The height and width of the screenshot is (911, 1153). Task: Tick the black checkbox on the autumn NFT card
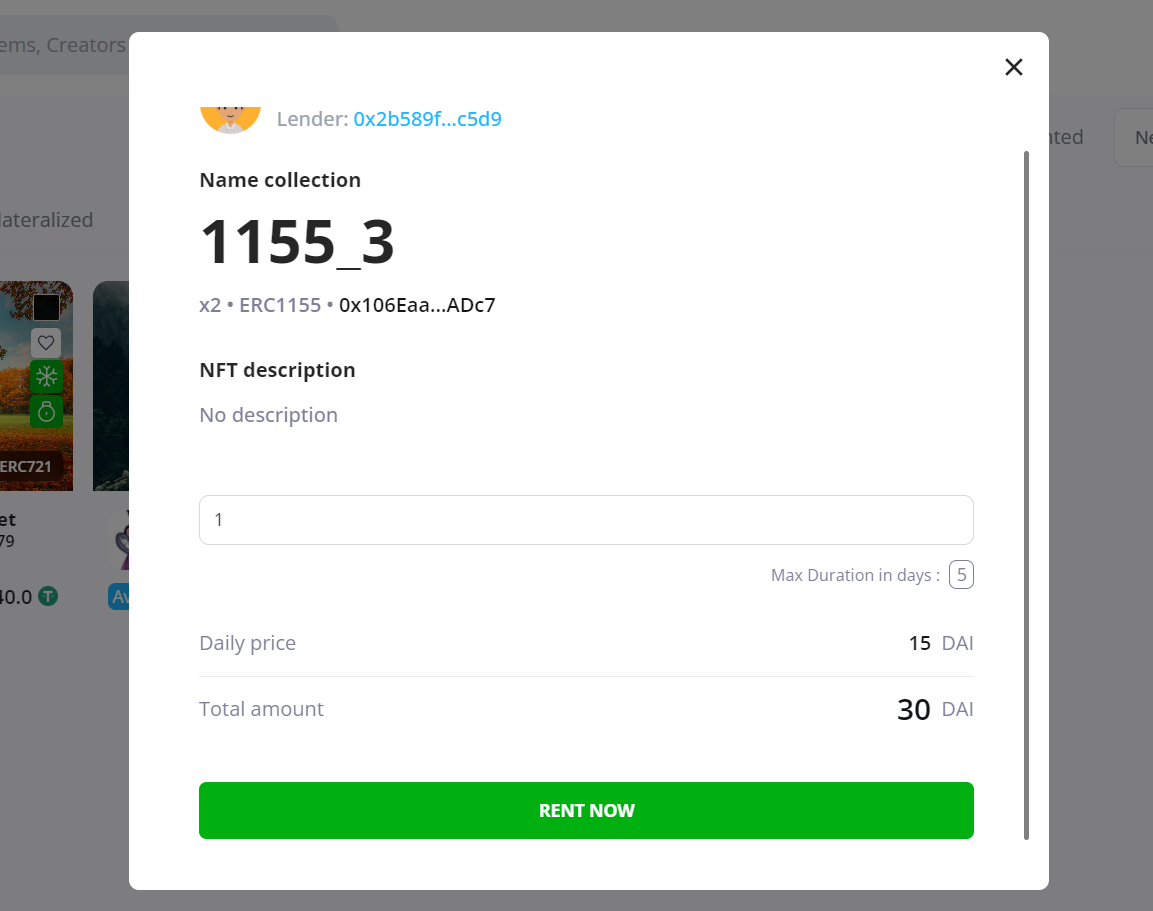tap(46, 308)
